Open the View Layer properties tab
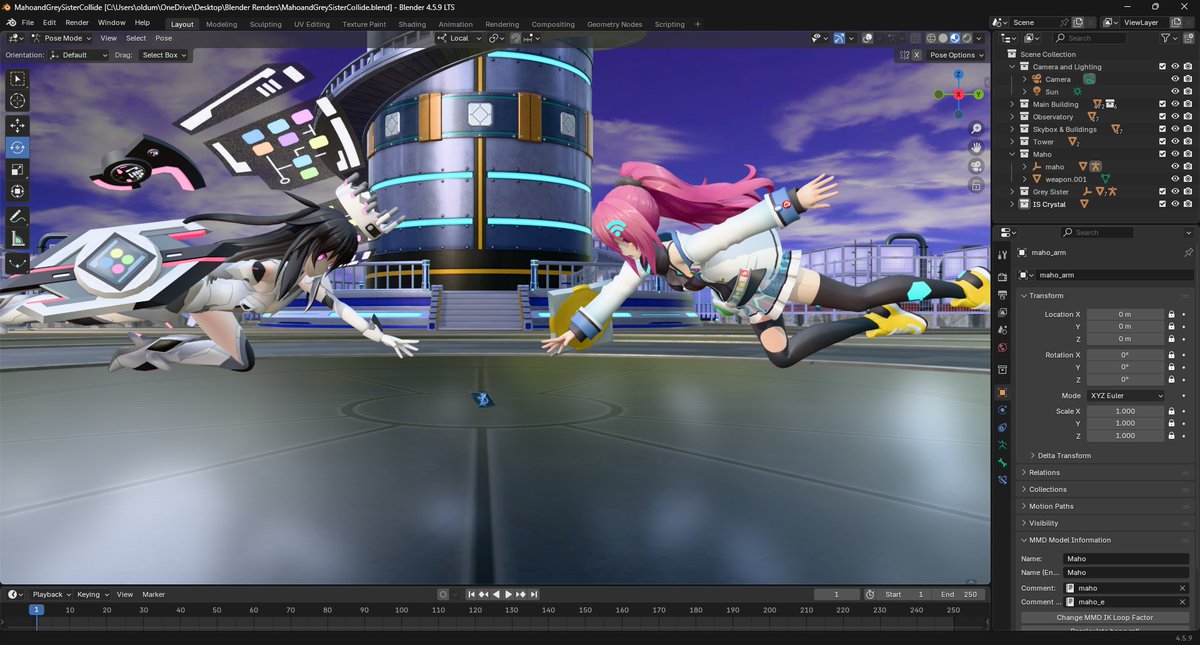 (x=1002, y=312)
